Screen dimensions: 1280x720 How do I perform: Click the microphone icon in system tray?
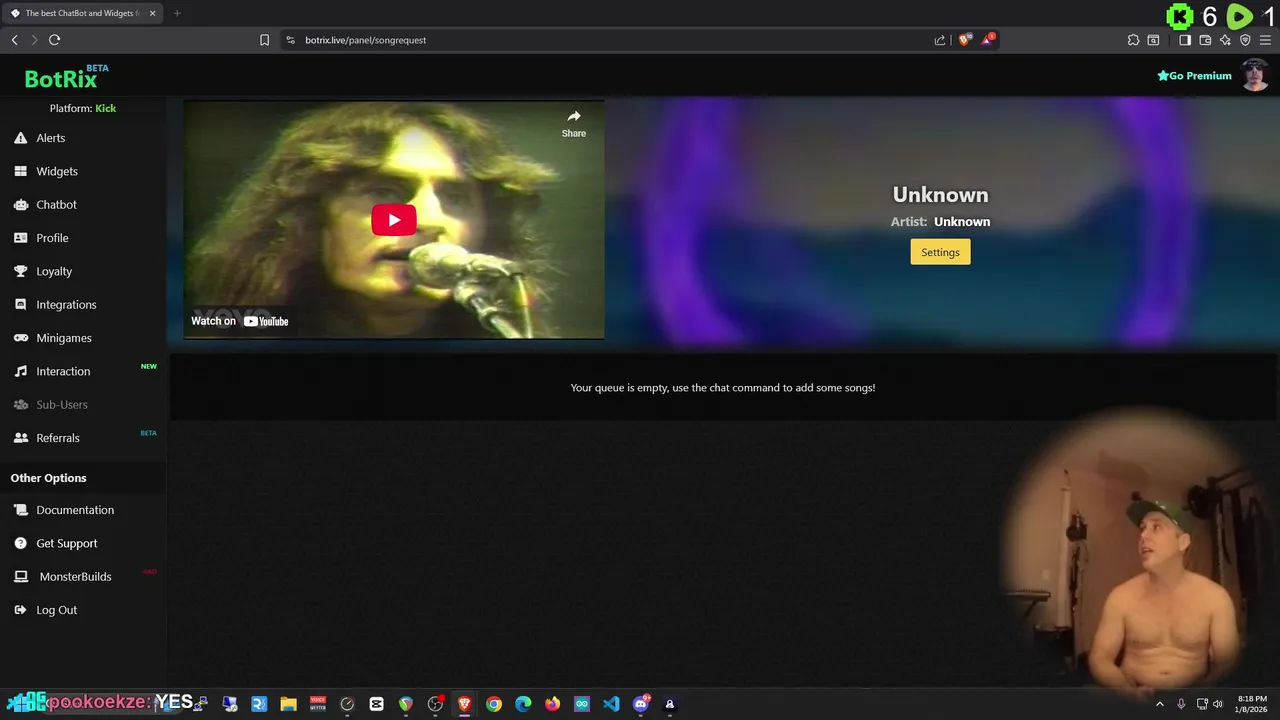pos(1181,704)
